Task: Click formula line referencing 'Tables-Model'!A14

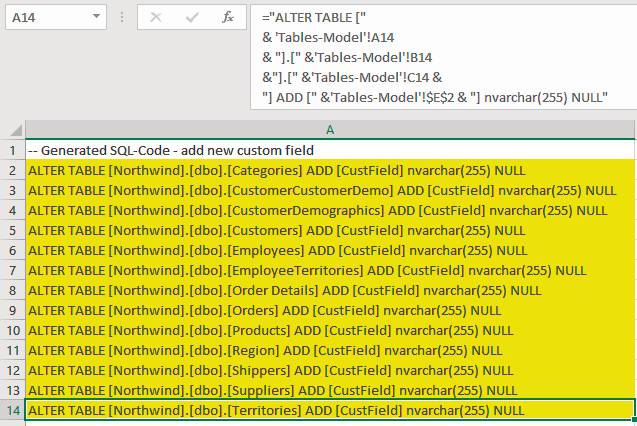Action: pos(328,37)
